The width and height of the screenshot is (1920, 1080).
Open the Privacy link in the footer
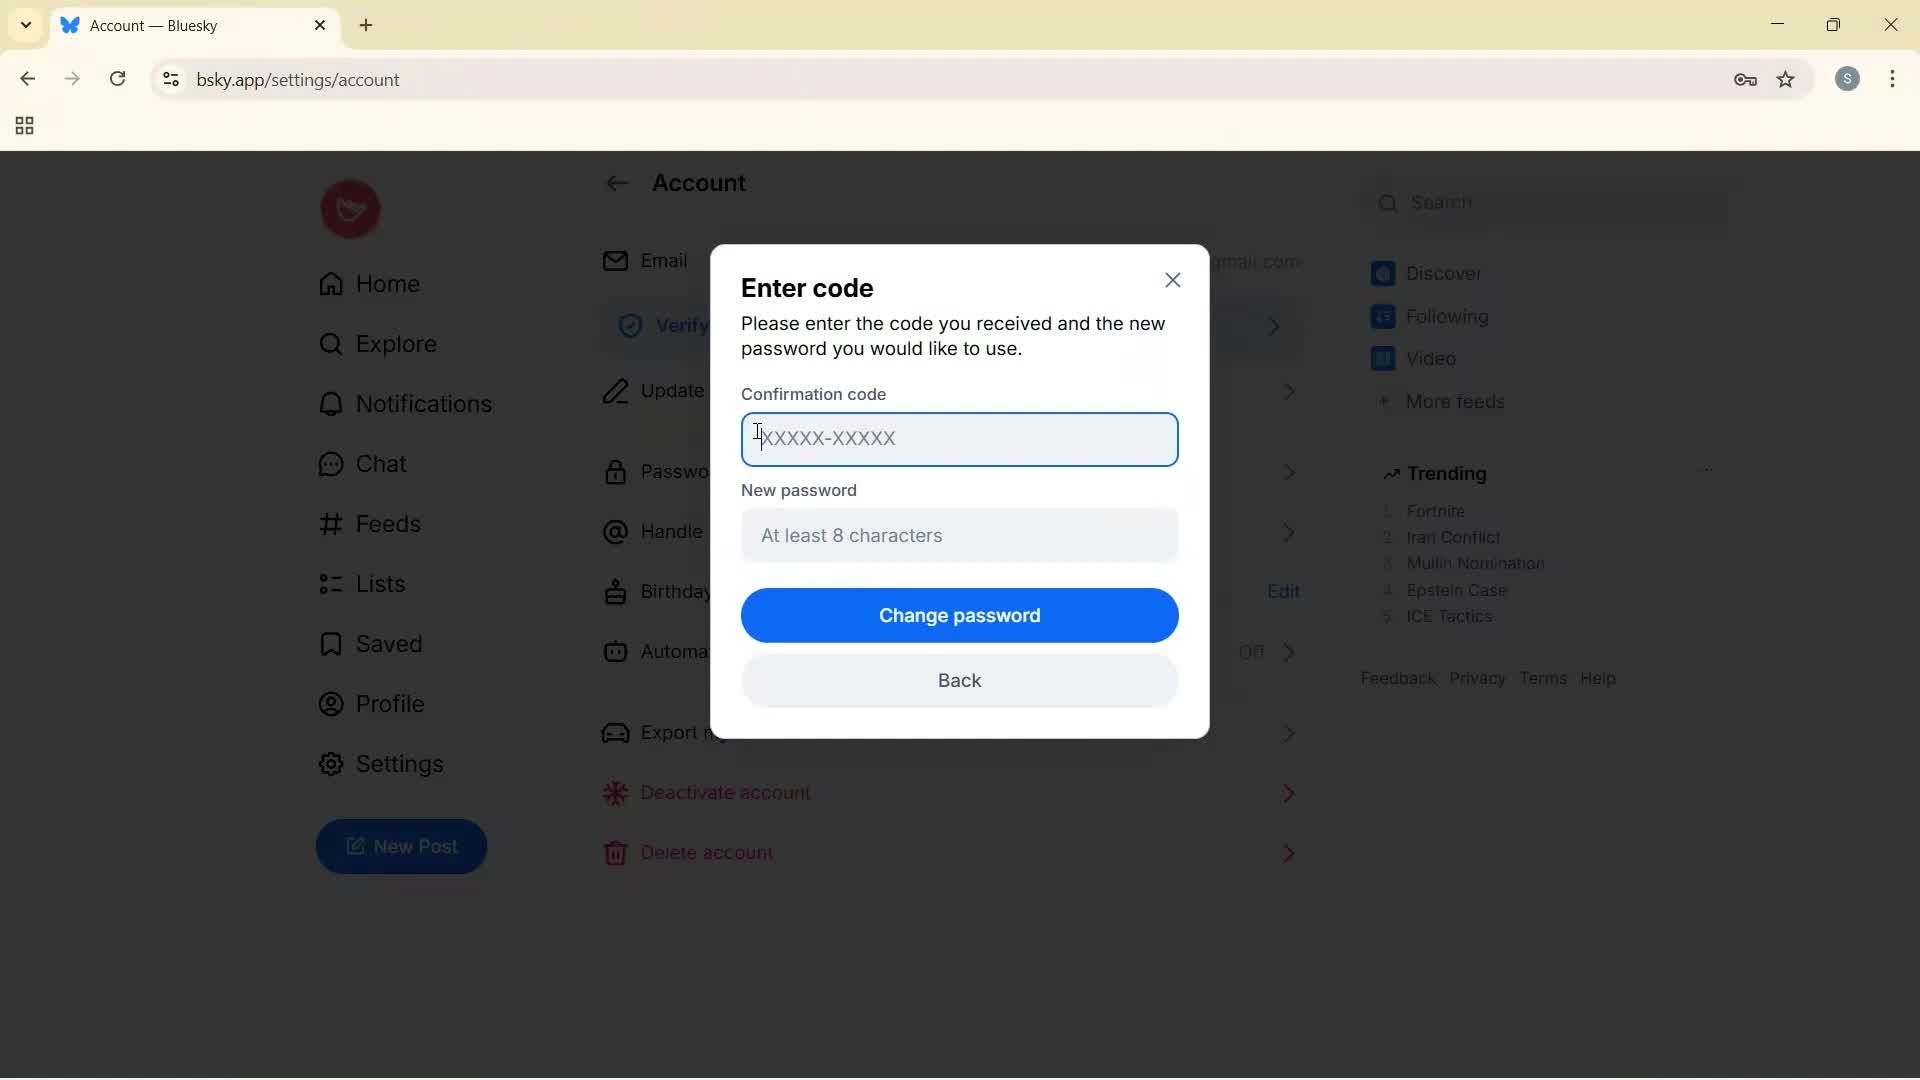pyautogui.click(x=1477, y=678)
